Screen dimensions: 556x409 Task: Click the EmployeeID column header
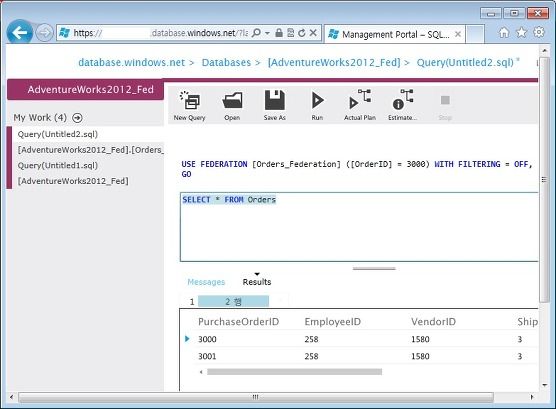coord(333,322)
